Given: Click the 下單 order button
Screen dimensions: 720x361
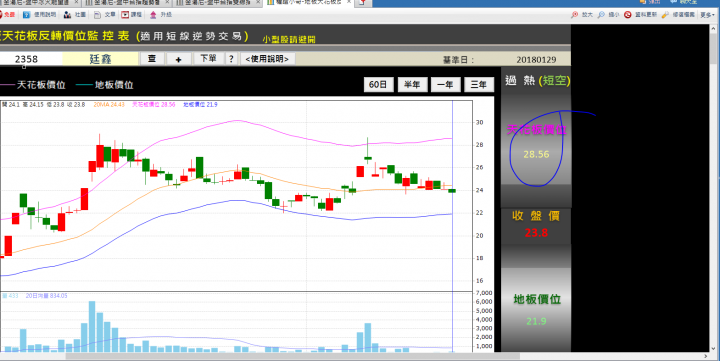Looking at the screenshot, I should click(x=208, y=59).
